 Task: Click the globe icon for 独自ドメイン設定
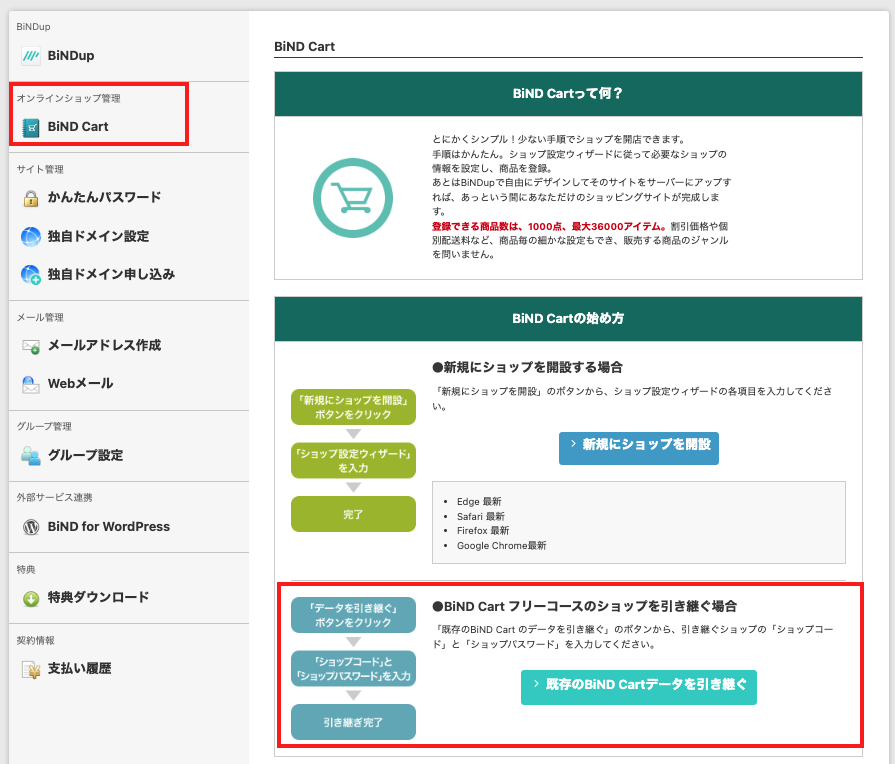point(31,236)
